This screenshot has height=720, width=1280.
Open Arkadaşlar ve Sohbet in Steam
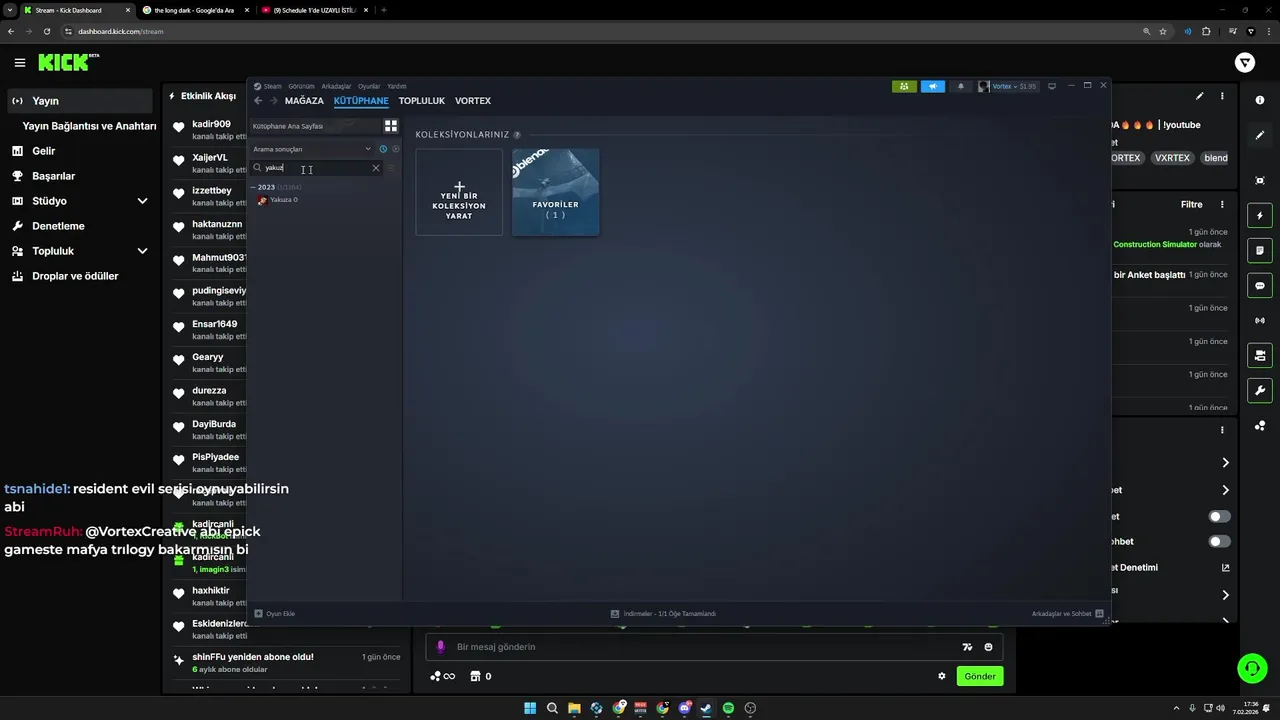[x=1067, y=614]
